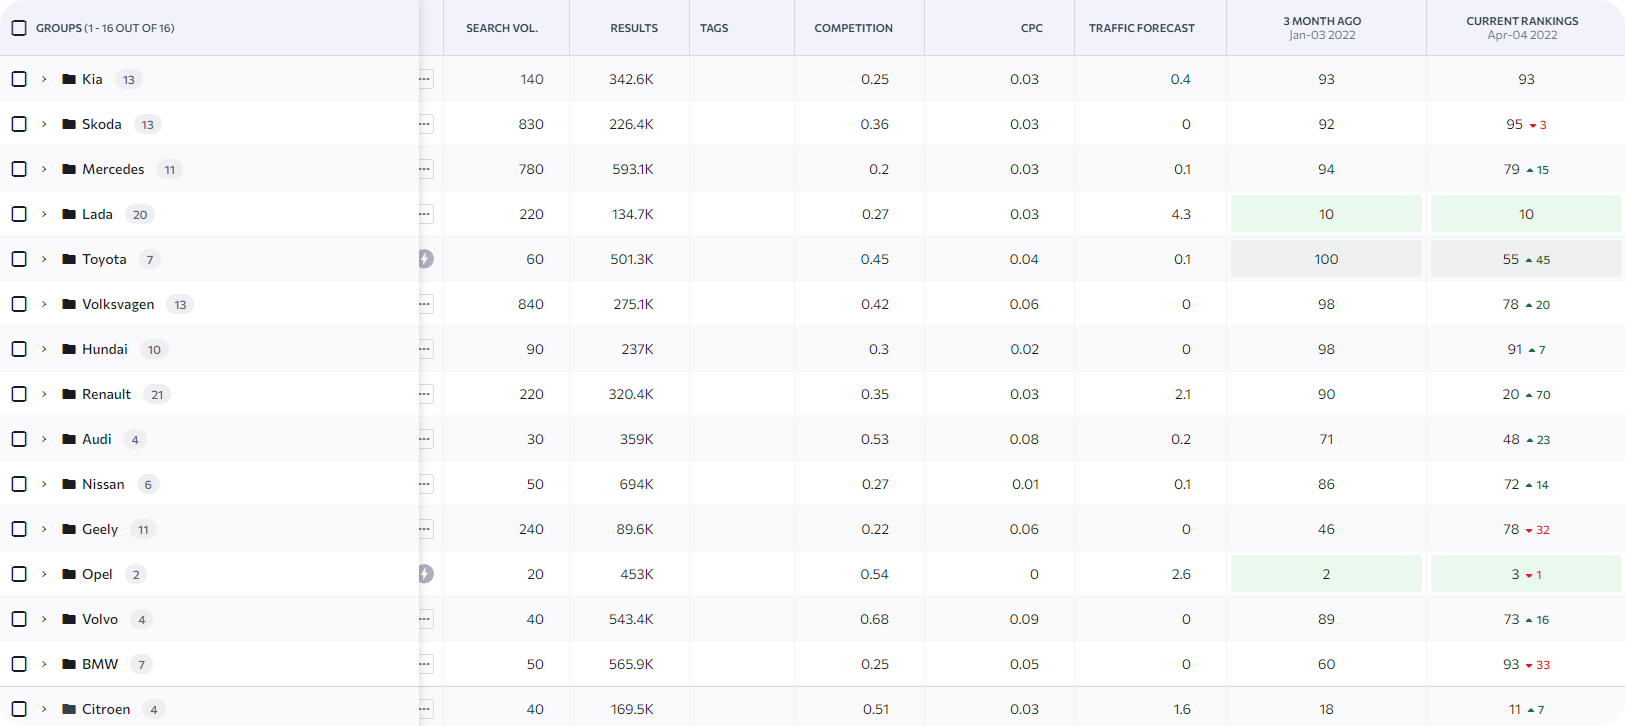Click the lightning bolt icon in Opel row

[426, 574]
